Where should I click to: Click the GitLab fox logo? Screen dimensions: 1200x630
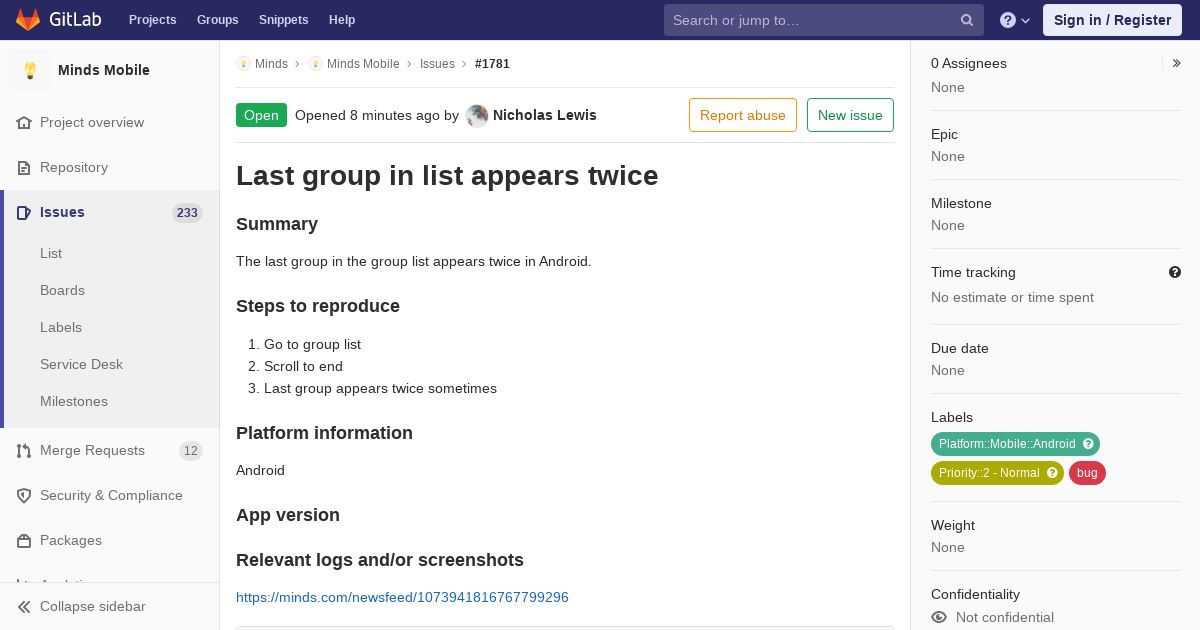(x=28, y=19)
